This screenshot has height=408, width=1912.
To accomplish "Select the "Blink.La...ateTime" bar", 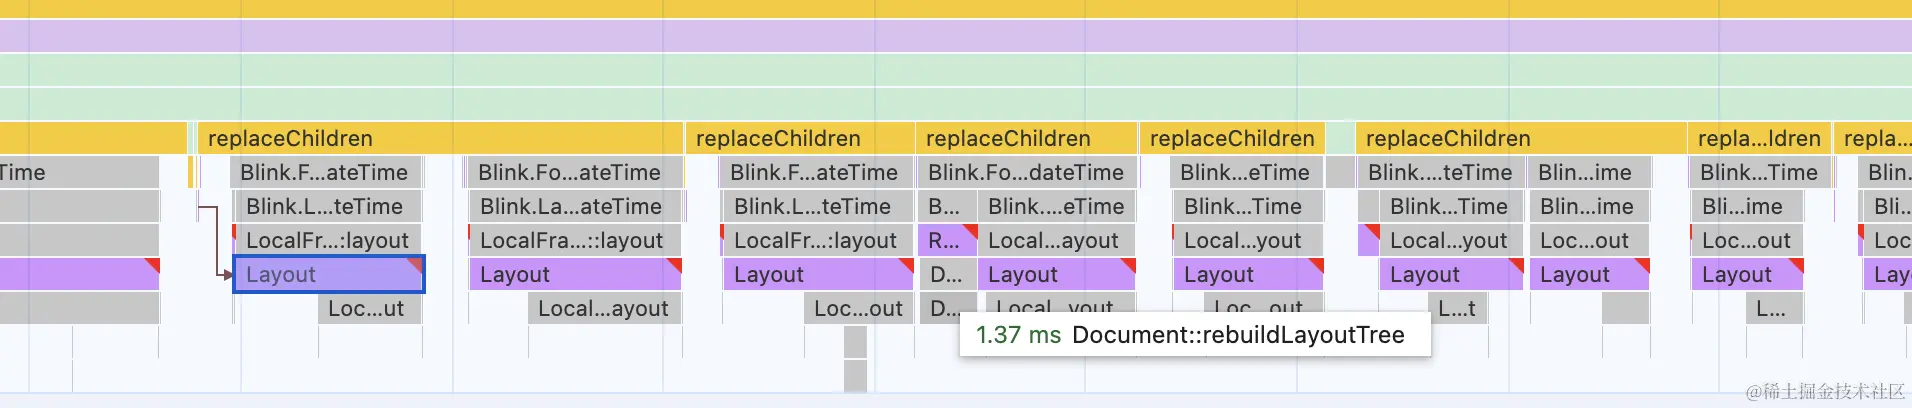I will coord(575,206).
